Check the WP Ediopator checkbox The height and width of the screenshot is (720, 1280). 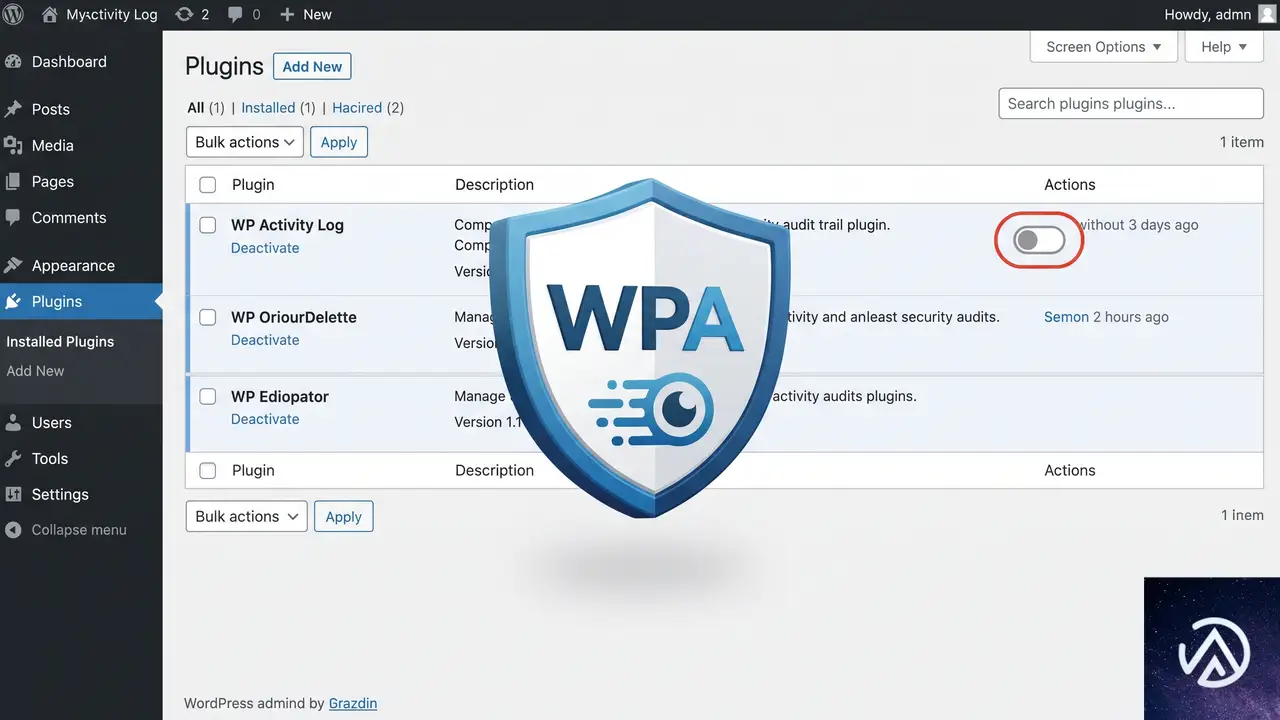208,396
